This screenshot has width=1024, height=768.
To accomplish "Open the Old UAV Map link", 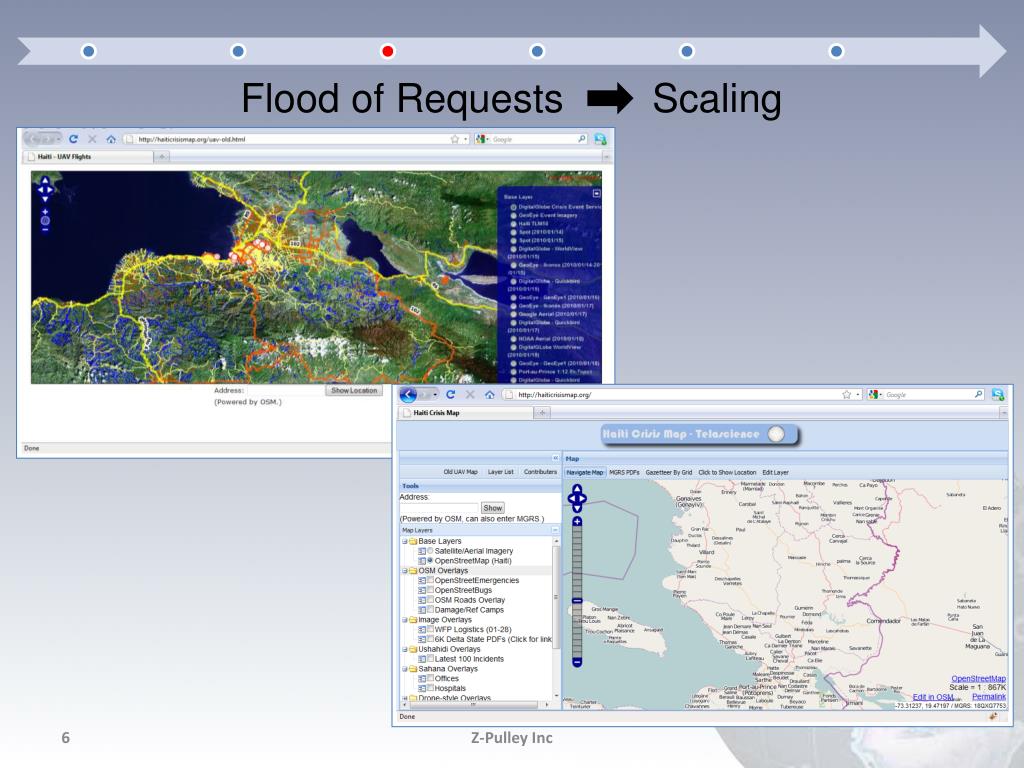I will coord(460,472).
